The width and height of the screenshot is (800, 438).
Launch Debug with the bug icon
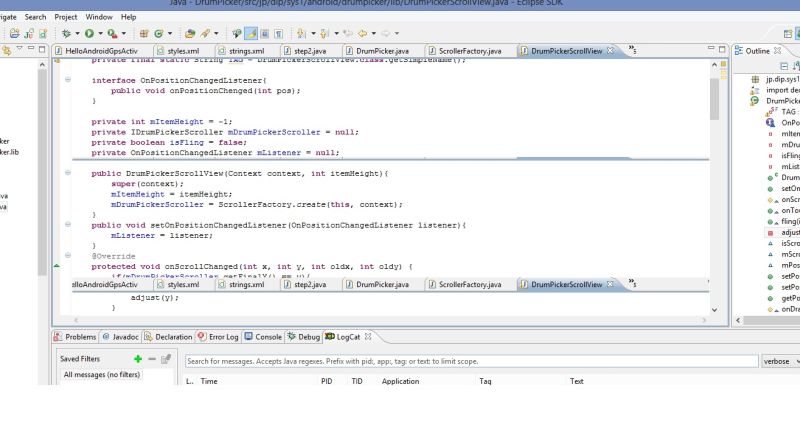coord(66,33)
